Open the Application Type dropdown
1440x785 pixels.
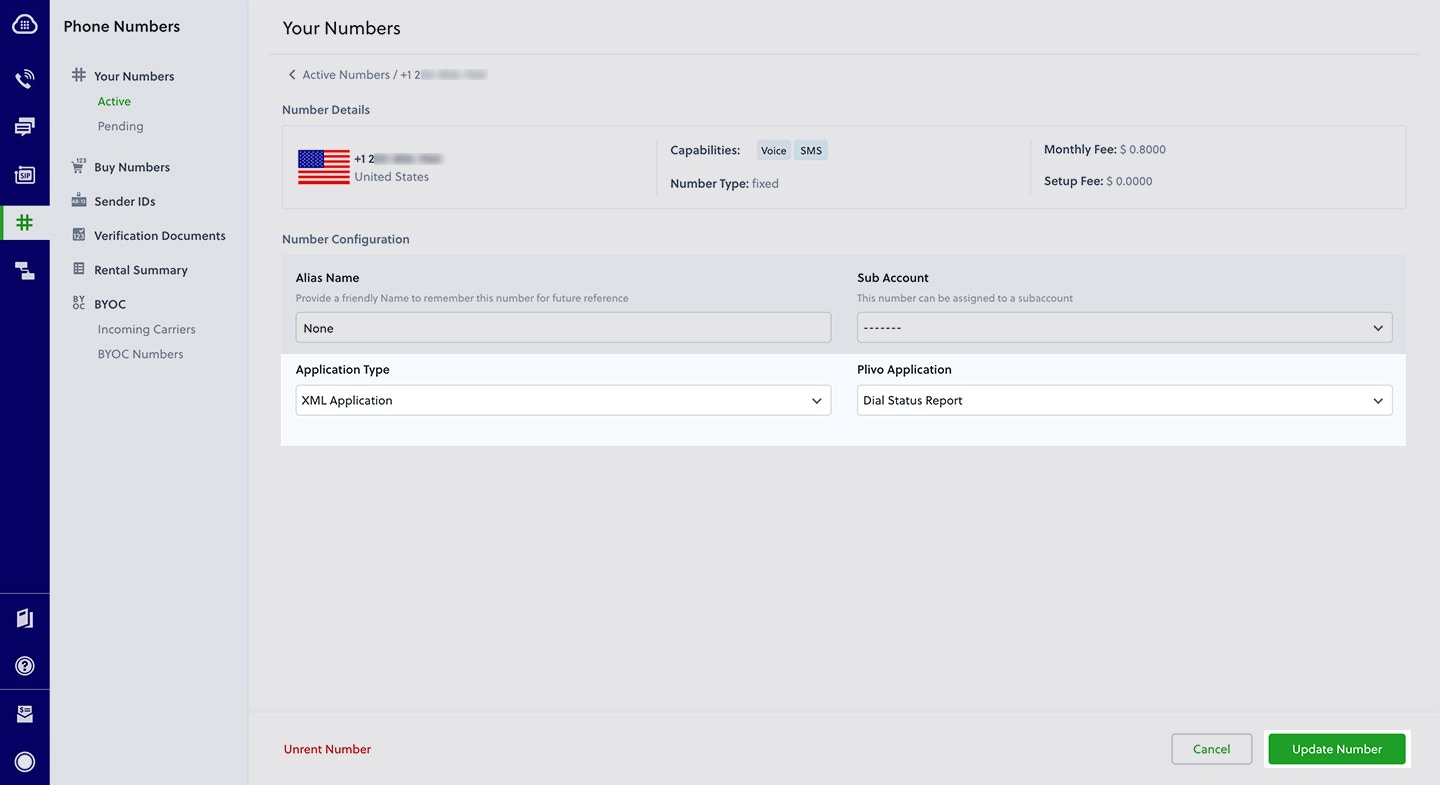pyautogui.click(x=563, y=400)
